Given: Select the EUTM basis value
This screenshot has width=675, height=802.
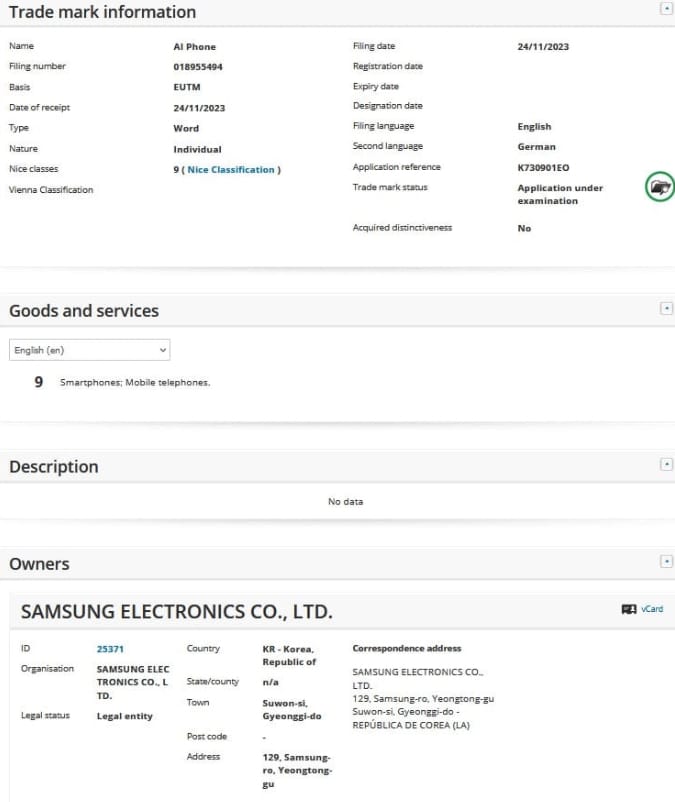Looking at the screenshot, I should point(187,87).
